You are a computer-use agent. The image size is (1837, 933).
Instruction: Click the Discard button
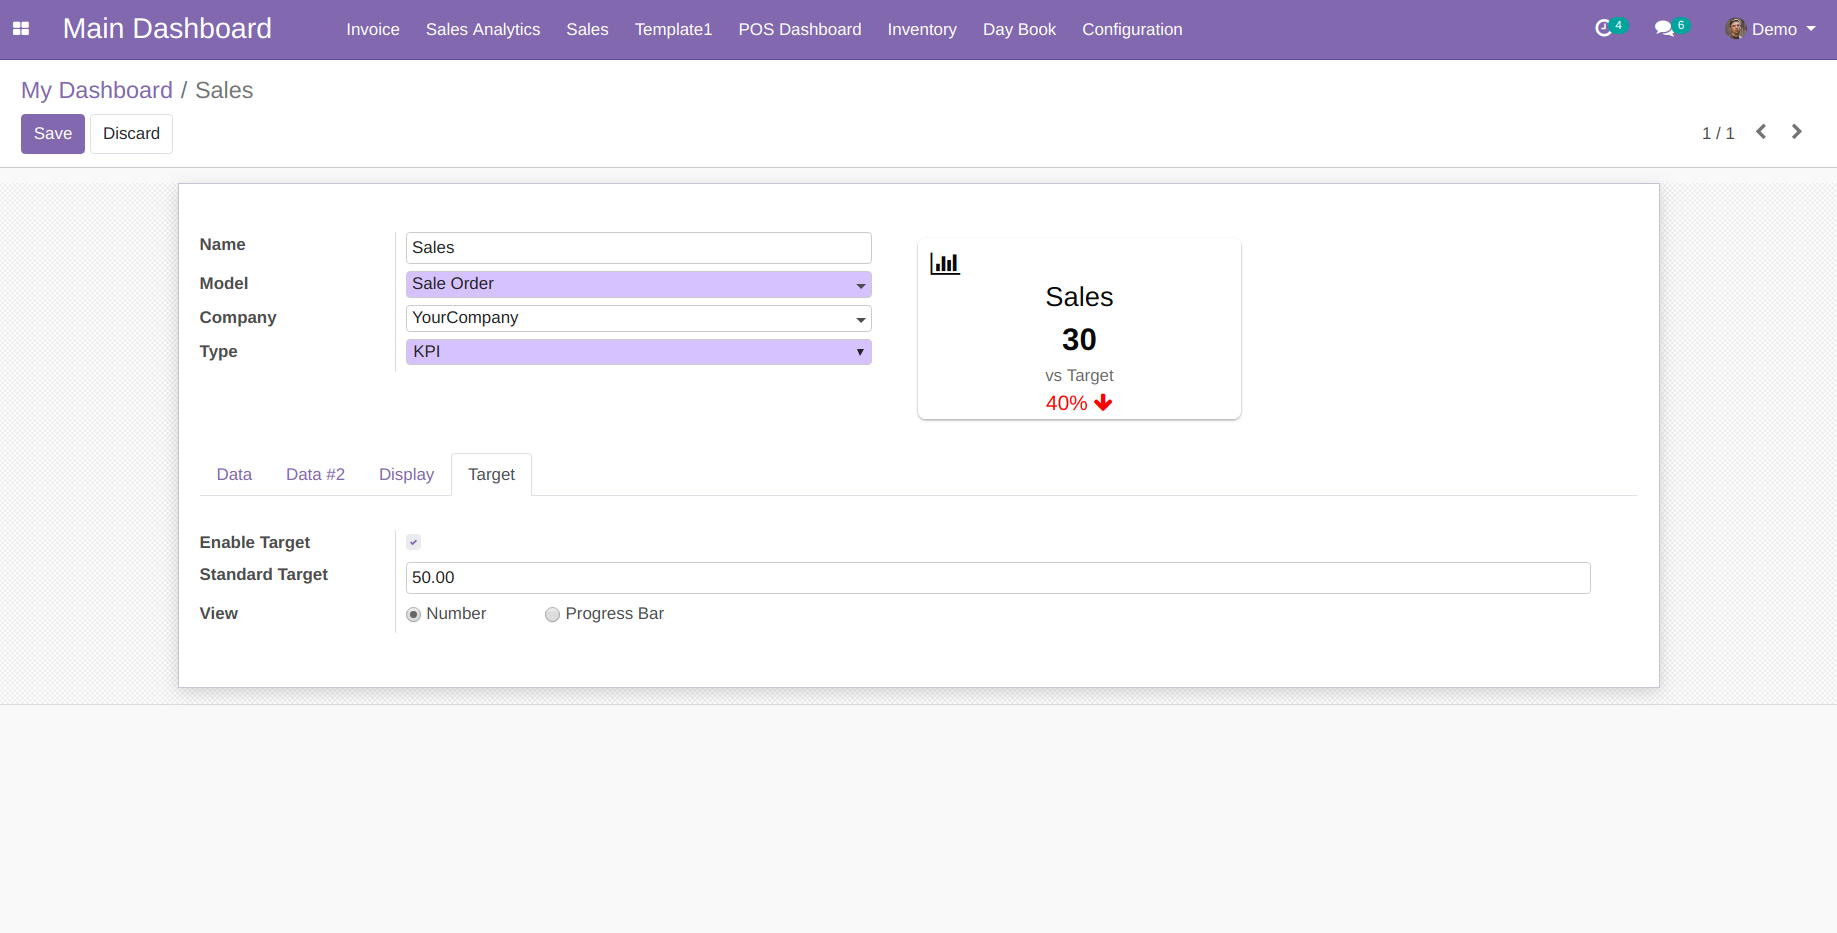click(131, 134)
